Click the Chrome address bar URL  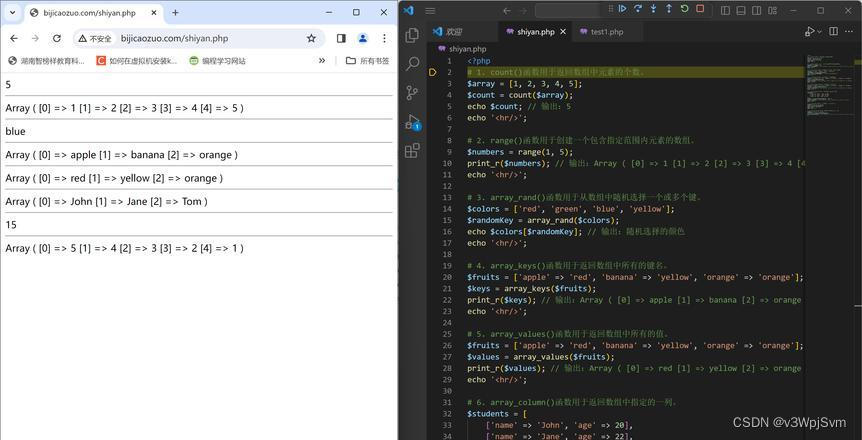click(x=174, y=38)
